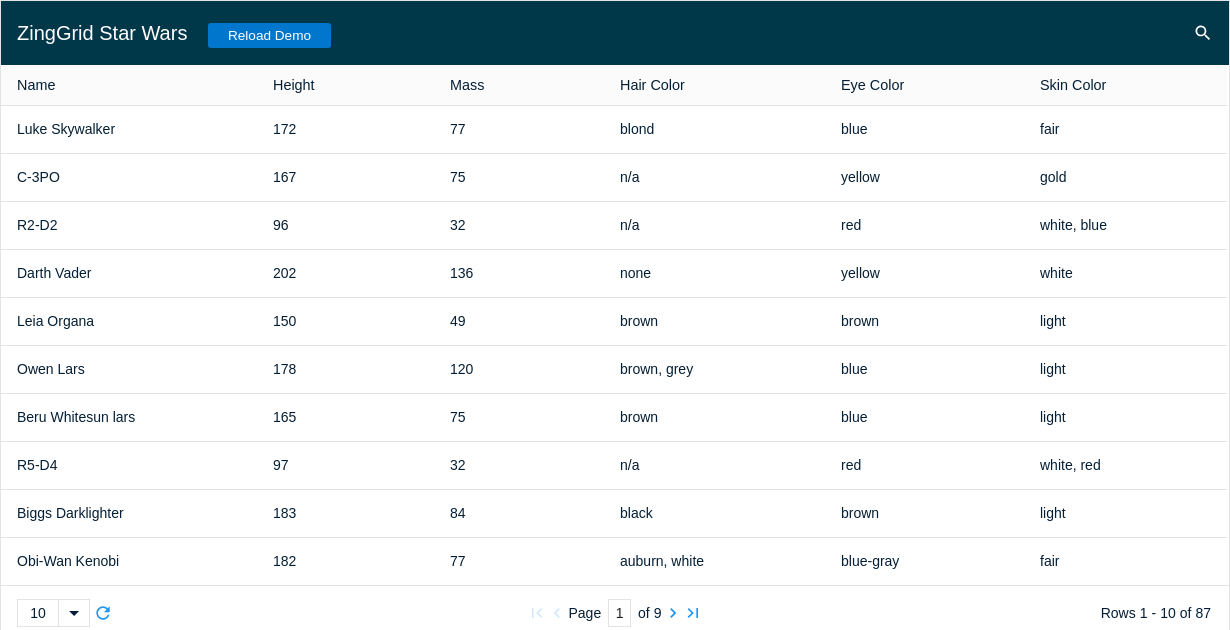1230x630 pixels.
Task: Go to the previous page arrow
Action: (557, 613)
